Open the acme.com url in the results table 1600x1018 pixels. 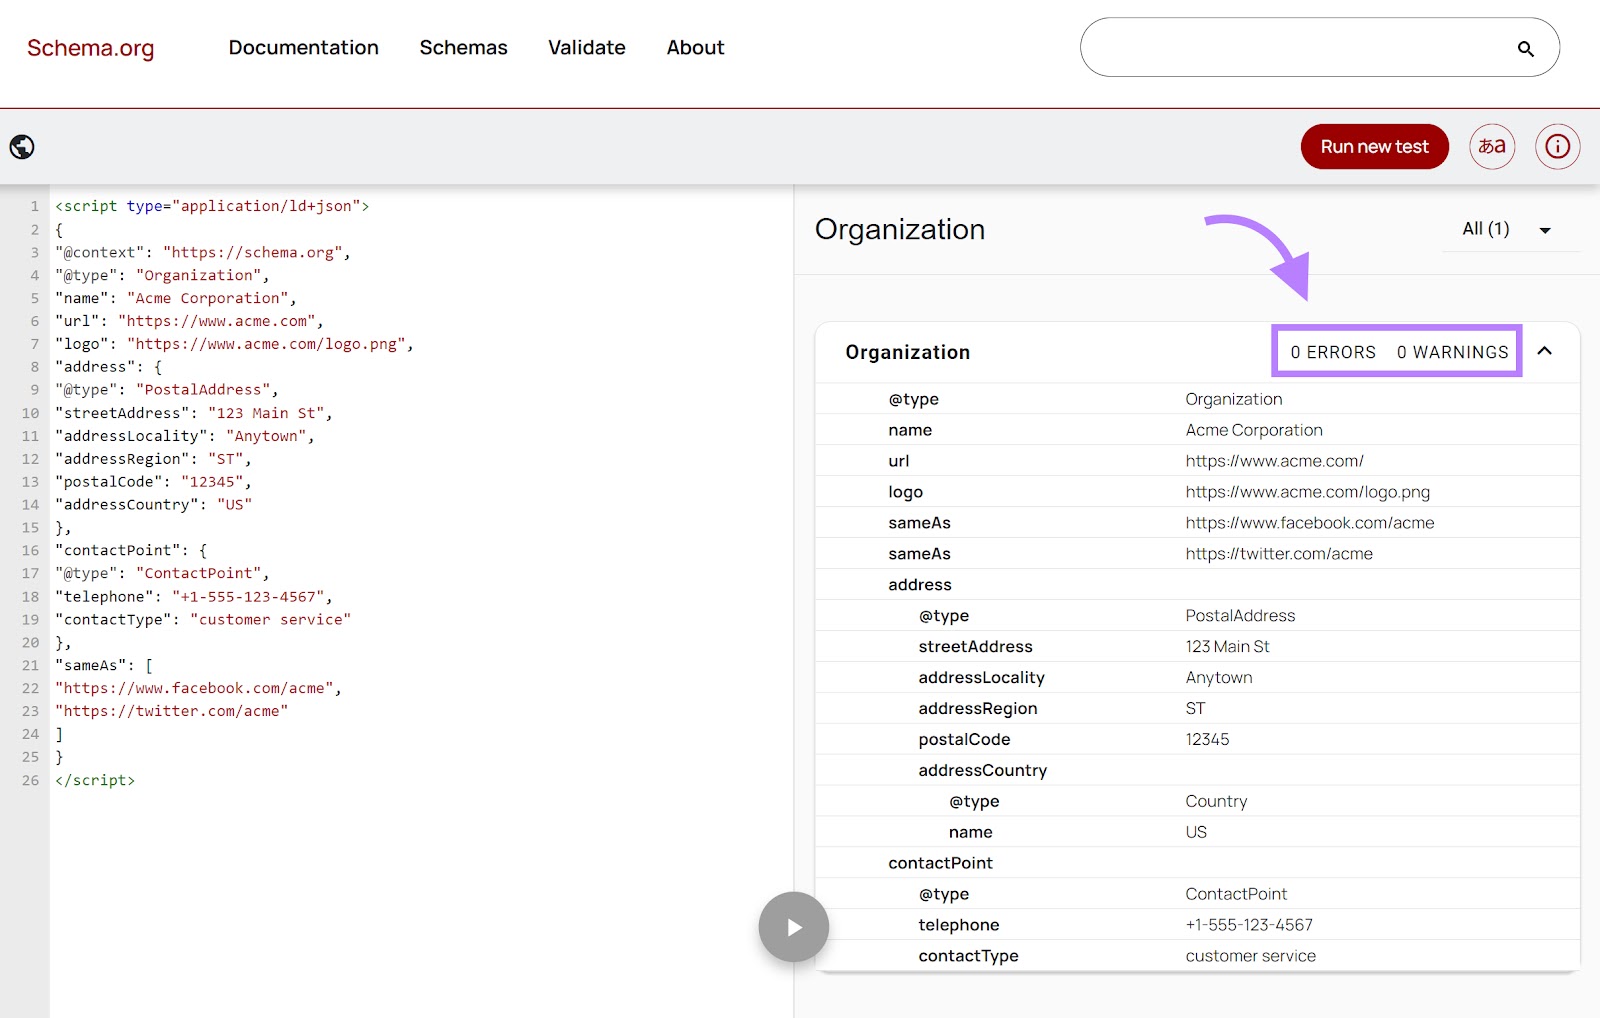(1273, 461)
